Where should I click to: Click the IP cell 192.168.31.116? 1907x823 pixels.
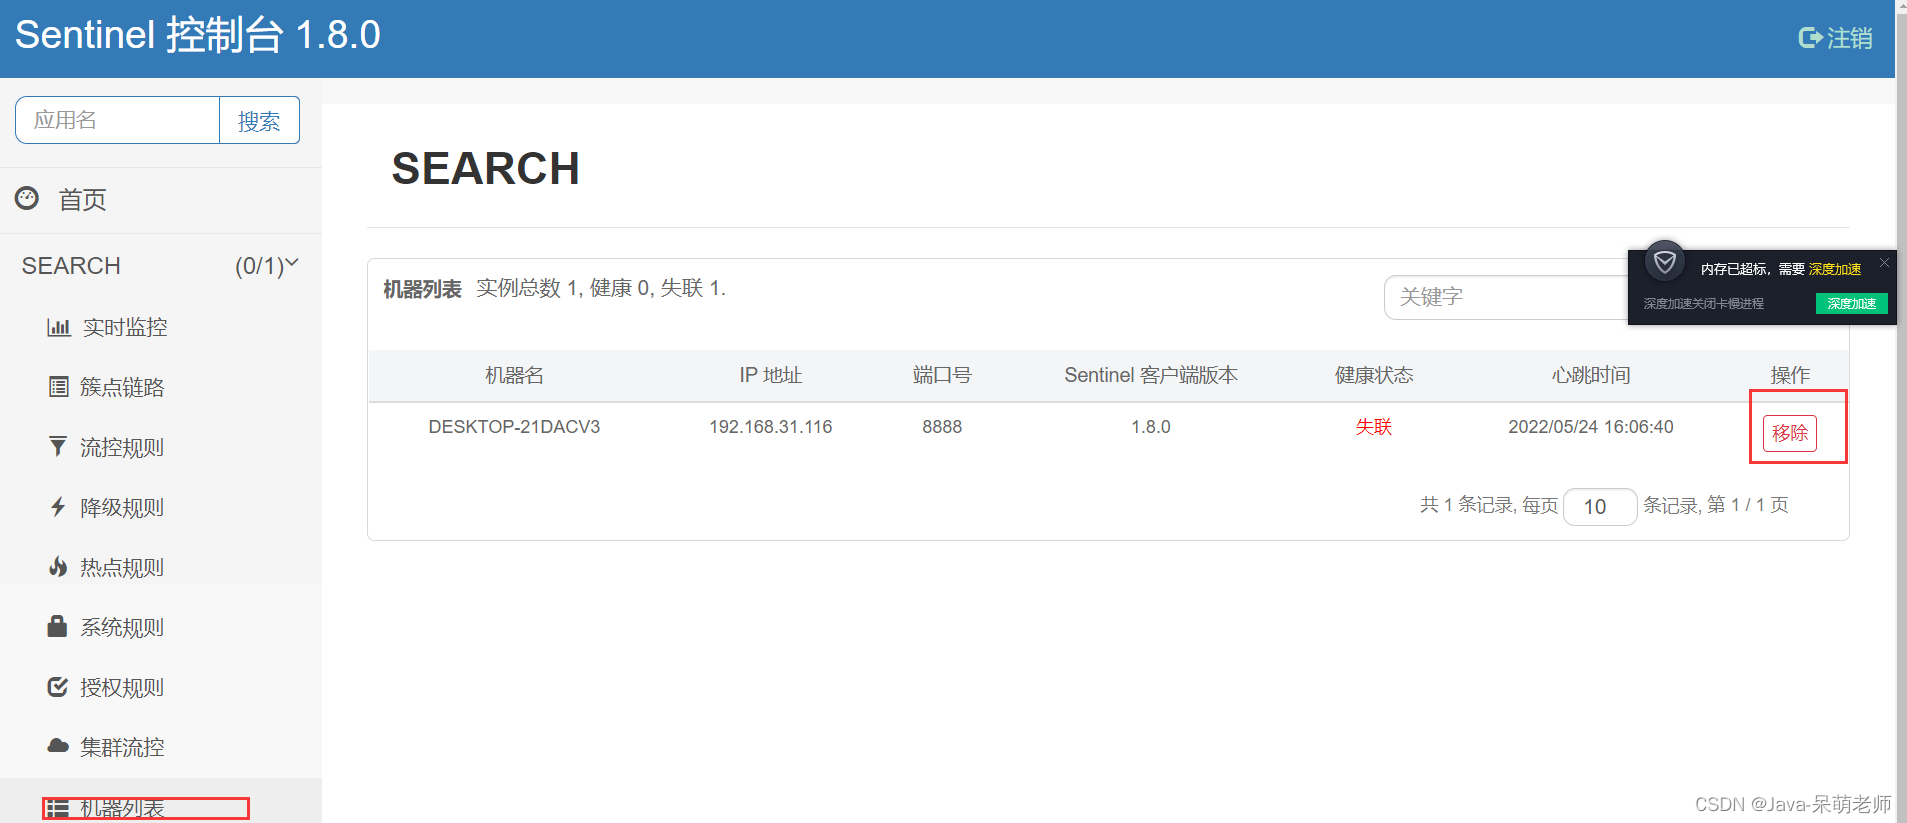point(770,427)
